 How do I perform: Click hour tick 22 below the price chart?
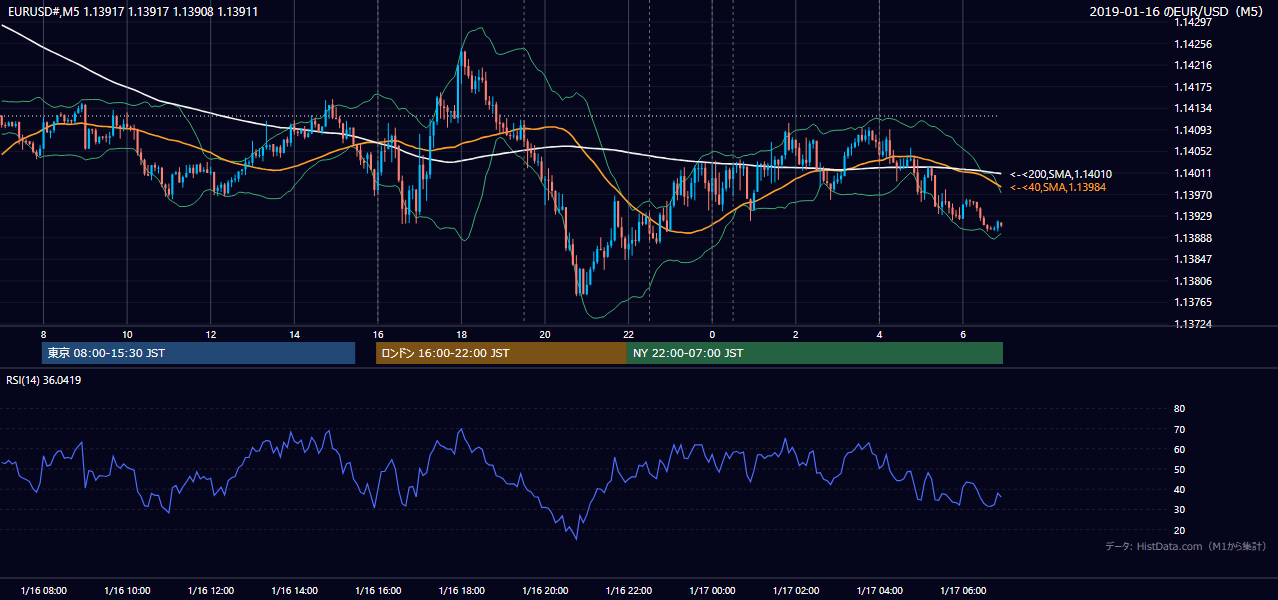[x=629, y=334]
